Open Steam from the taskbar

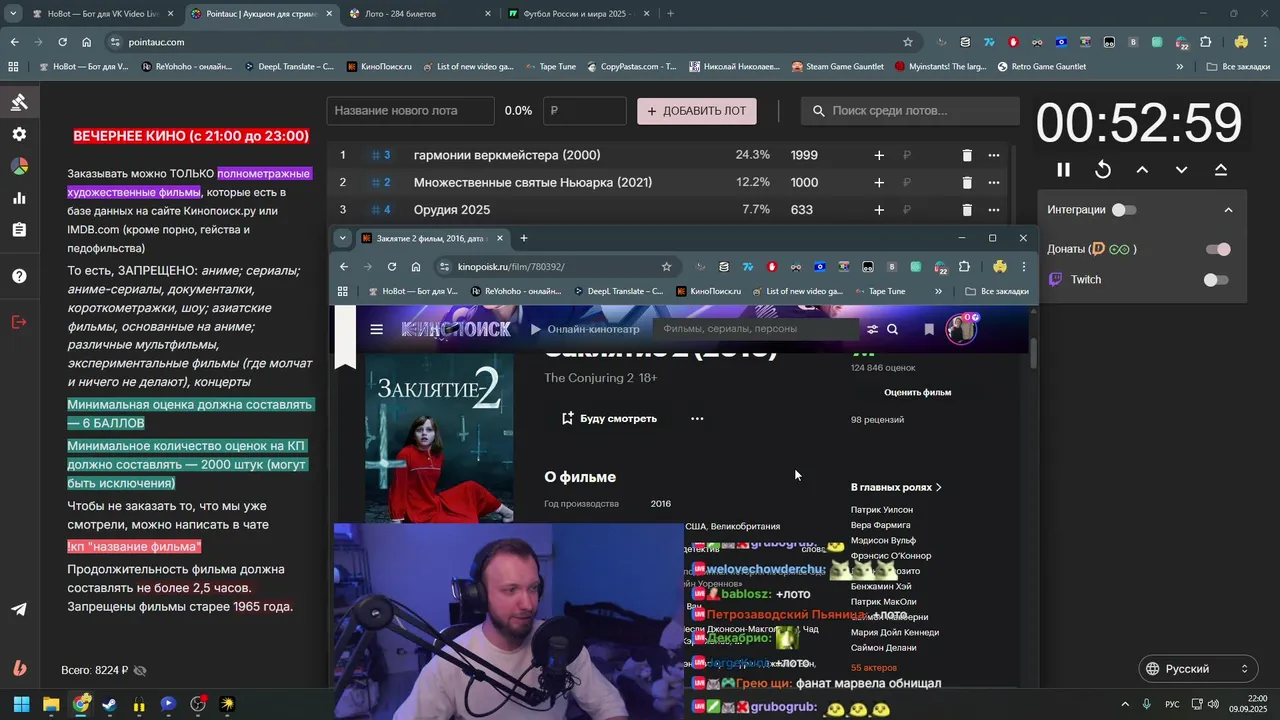pyautogui.click(x=110, y=704)
